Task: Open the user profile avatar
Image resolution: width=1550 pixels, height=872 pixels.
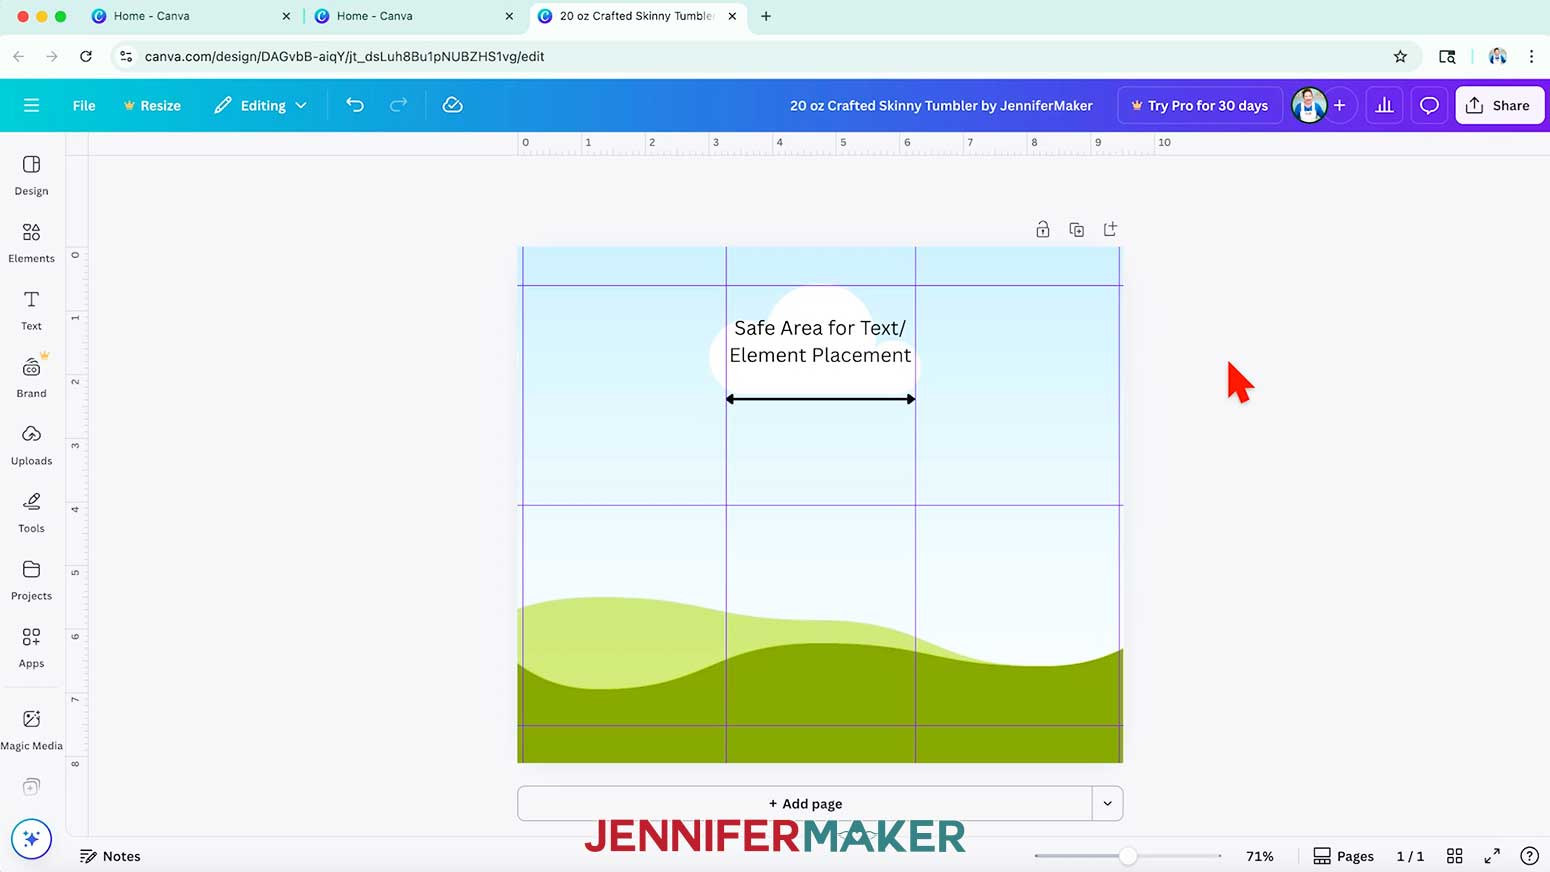Action: point(1308,105)
